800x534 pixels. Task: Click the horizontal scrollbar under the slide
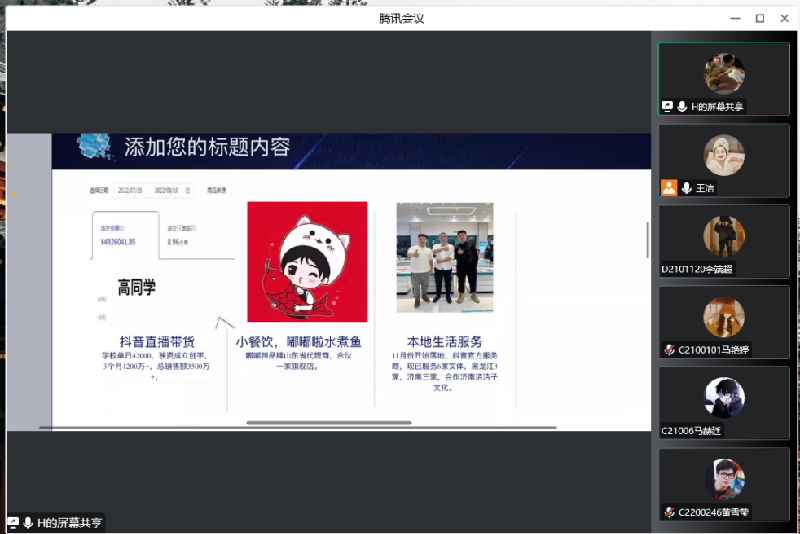point(329,423)
